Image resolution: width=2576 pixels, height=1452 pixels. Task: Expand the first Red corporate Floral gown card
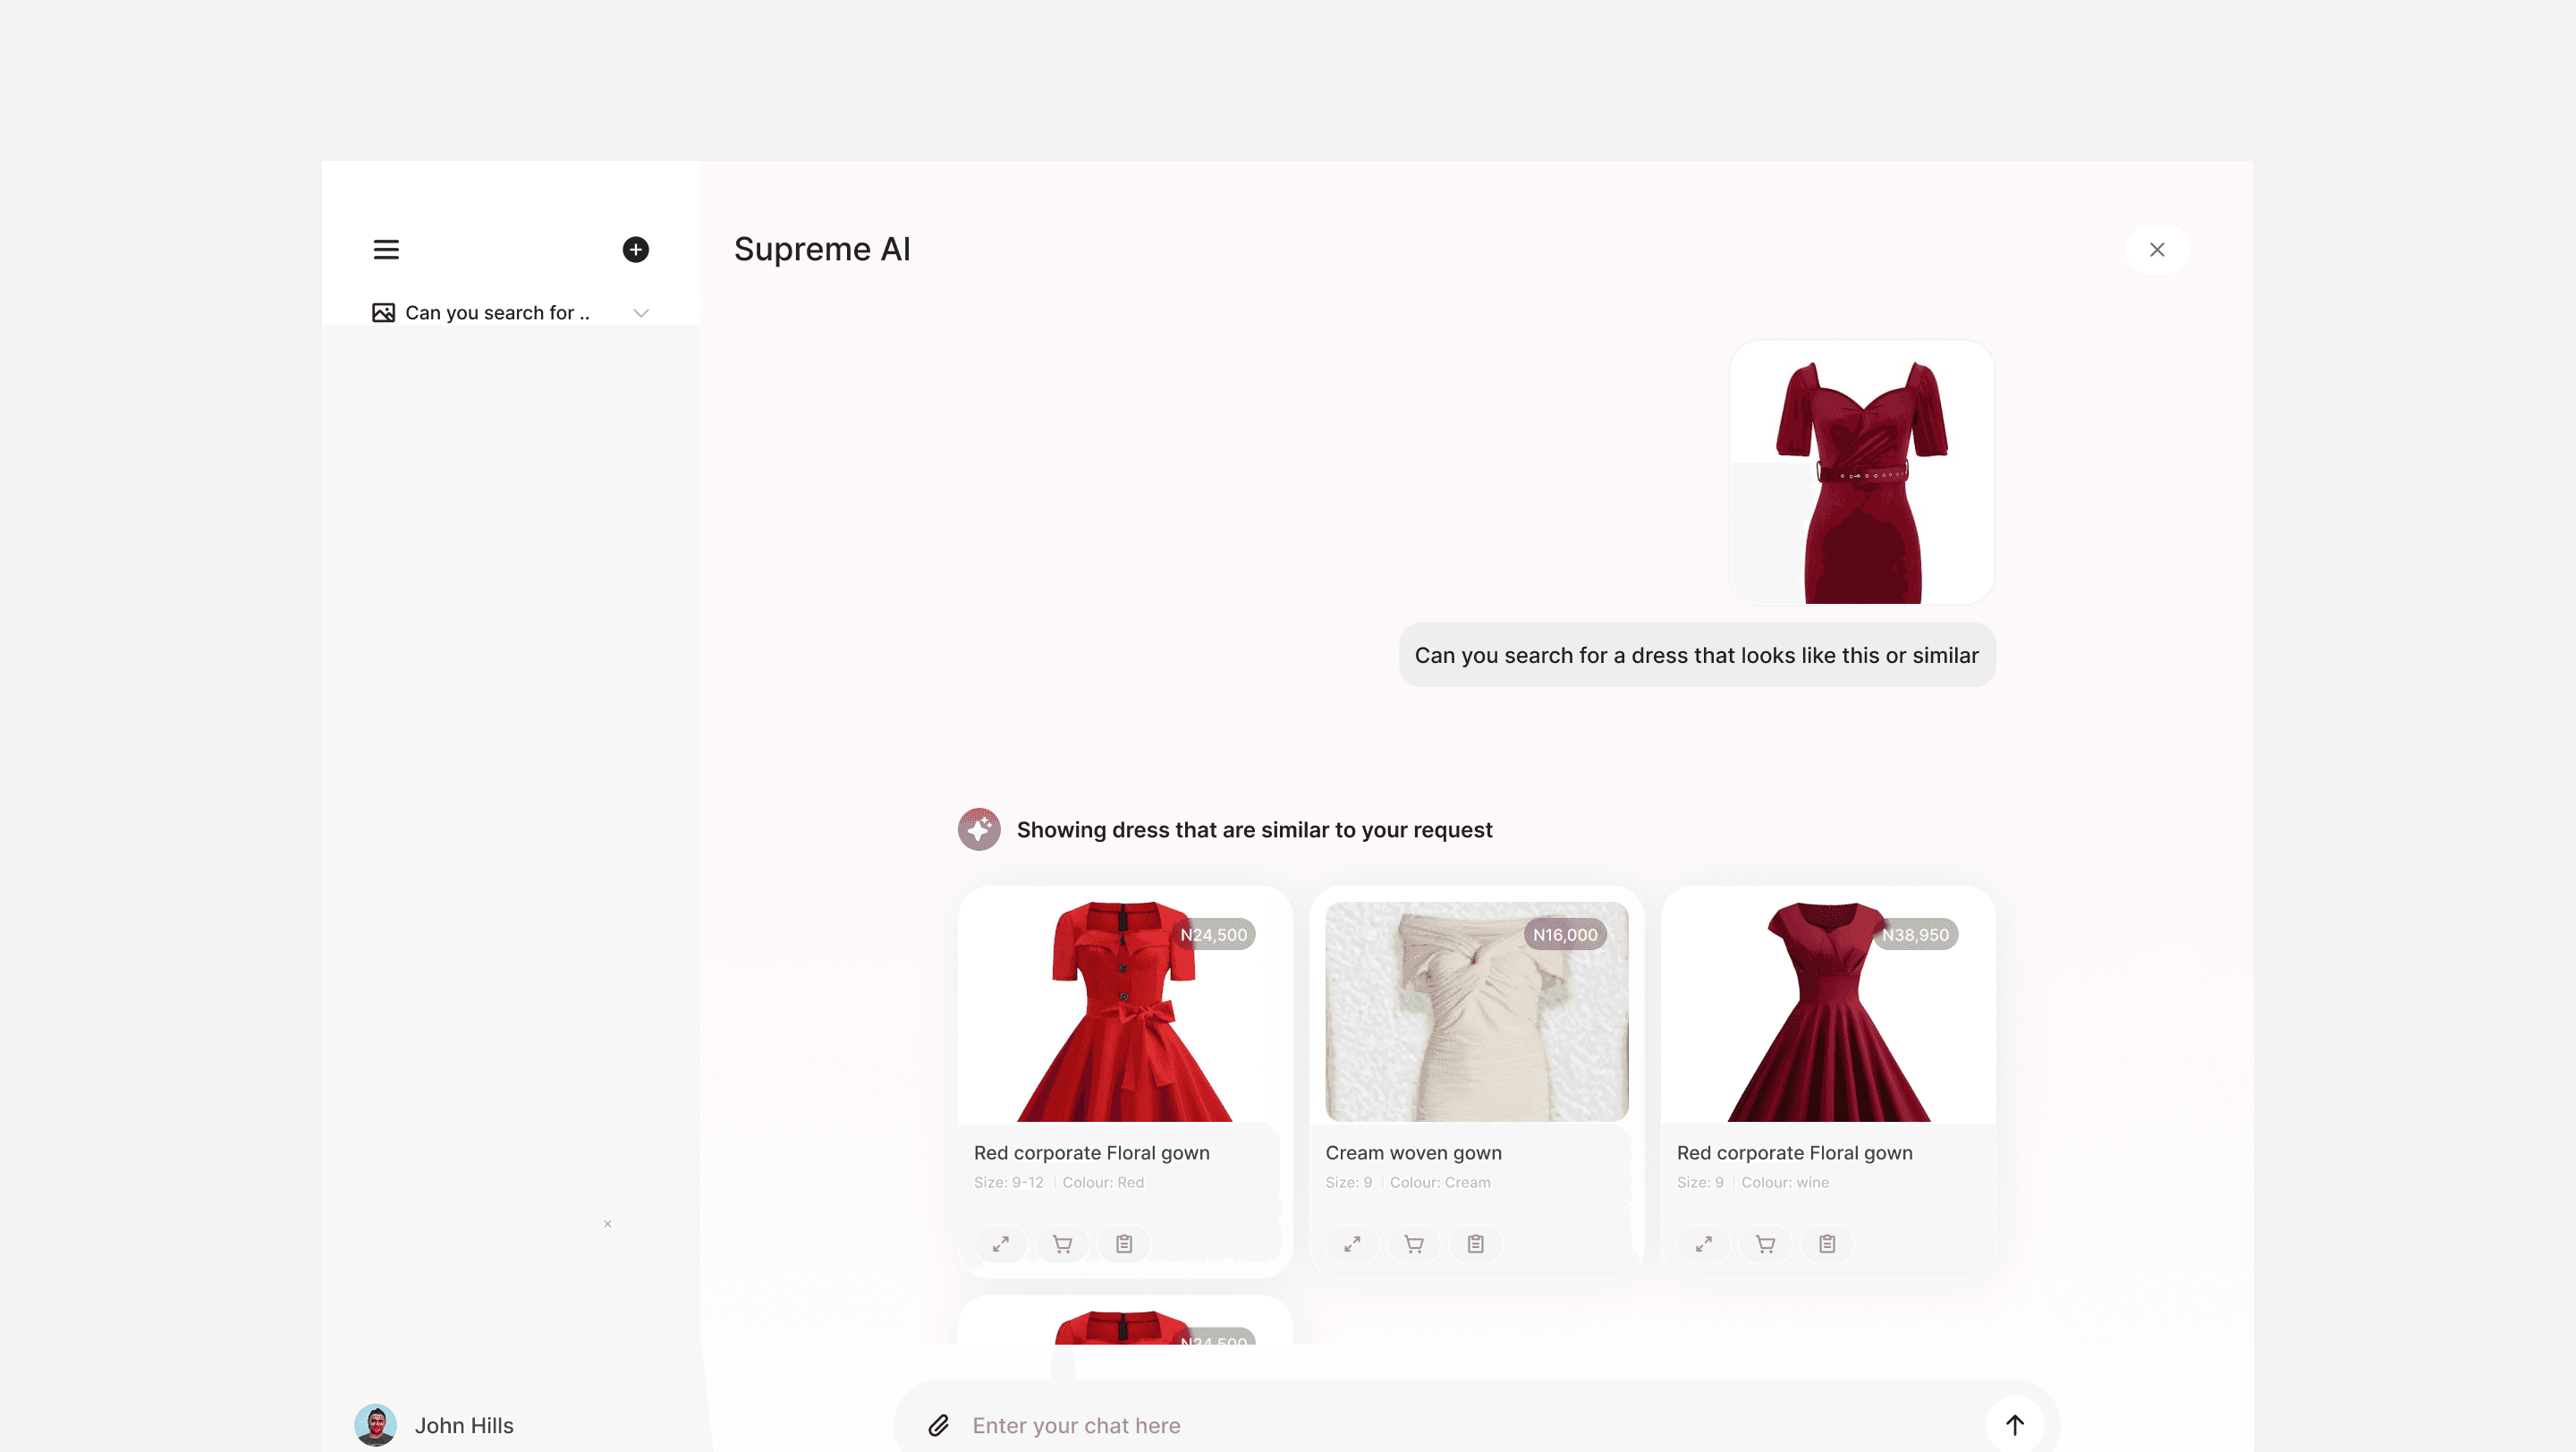point(1000,1244)
